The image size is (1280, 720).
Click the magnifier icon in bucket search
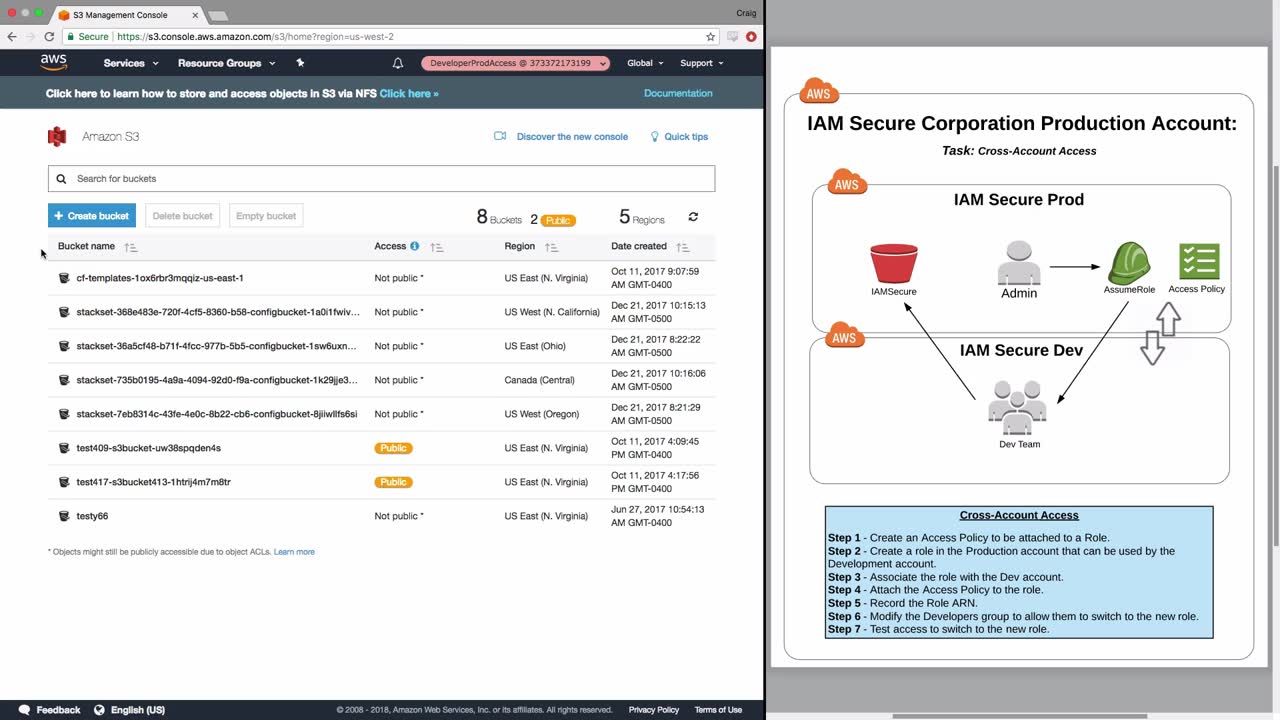61,179
